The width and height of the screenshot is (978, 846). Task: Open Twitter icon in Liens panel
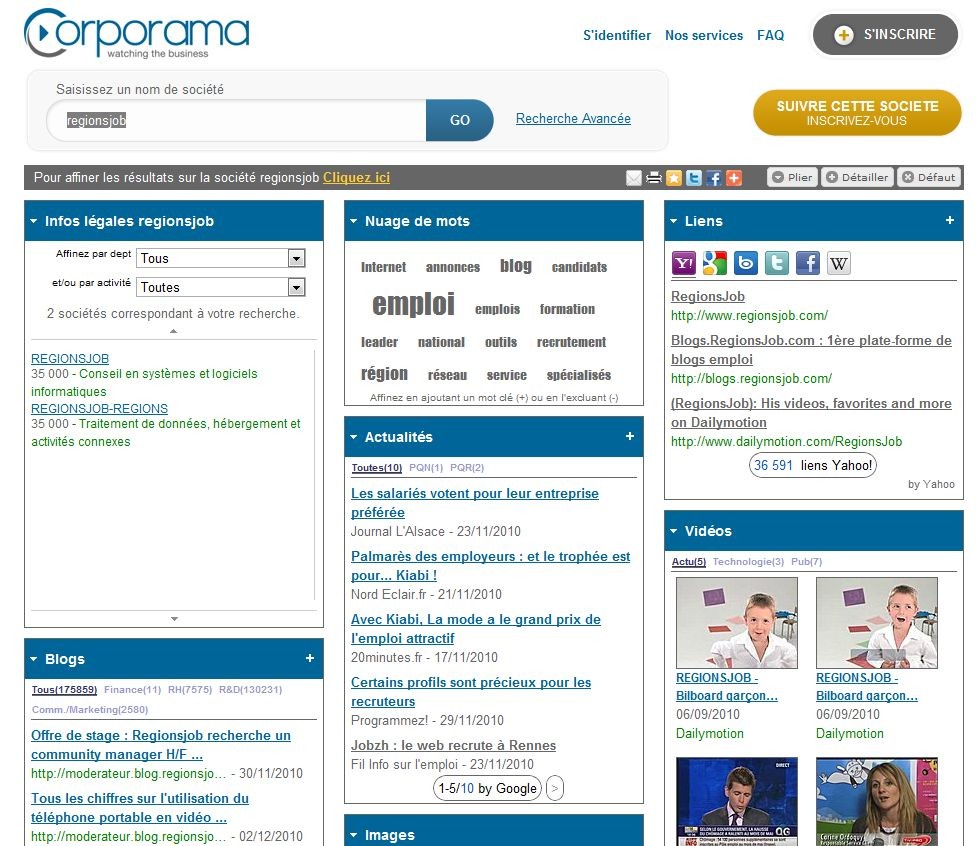click(x=777, y=263)
